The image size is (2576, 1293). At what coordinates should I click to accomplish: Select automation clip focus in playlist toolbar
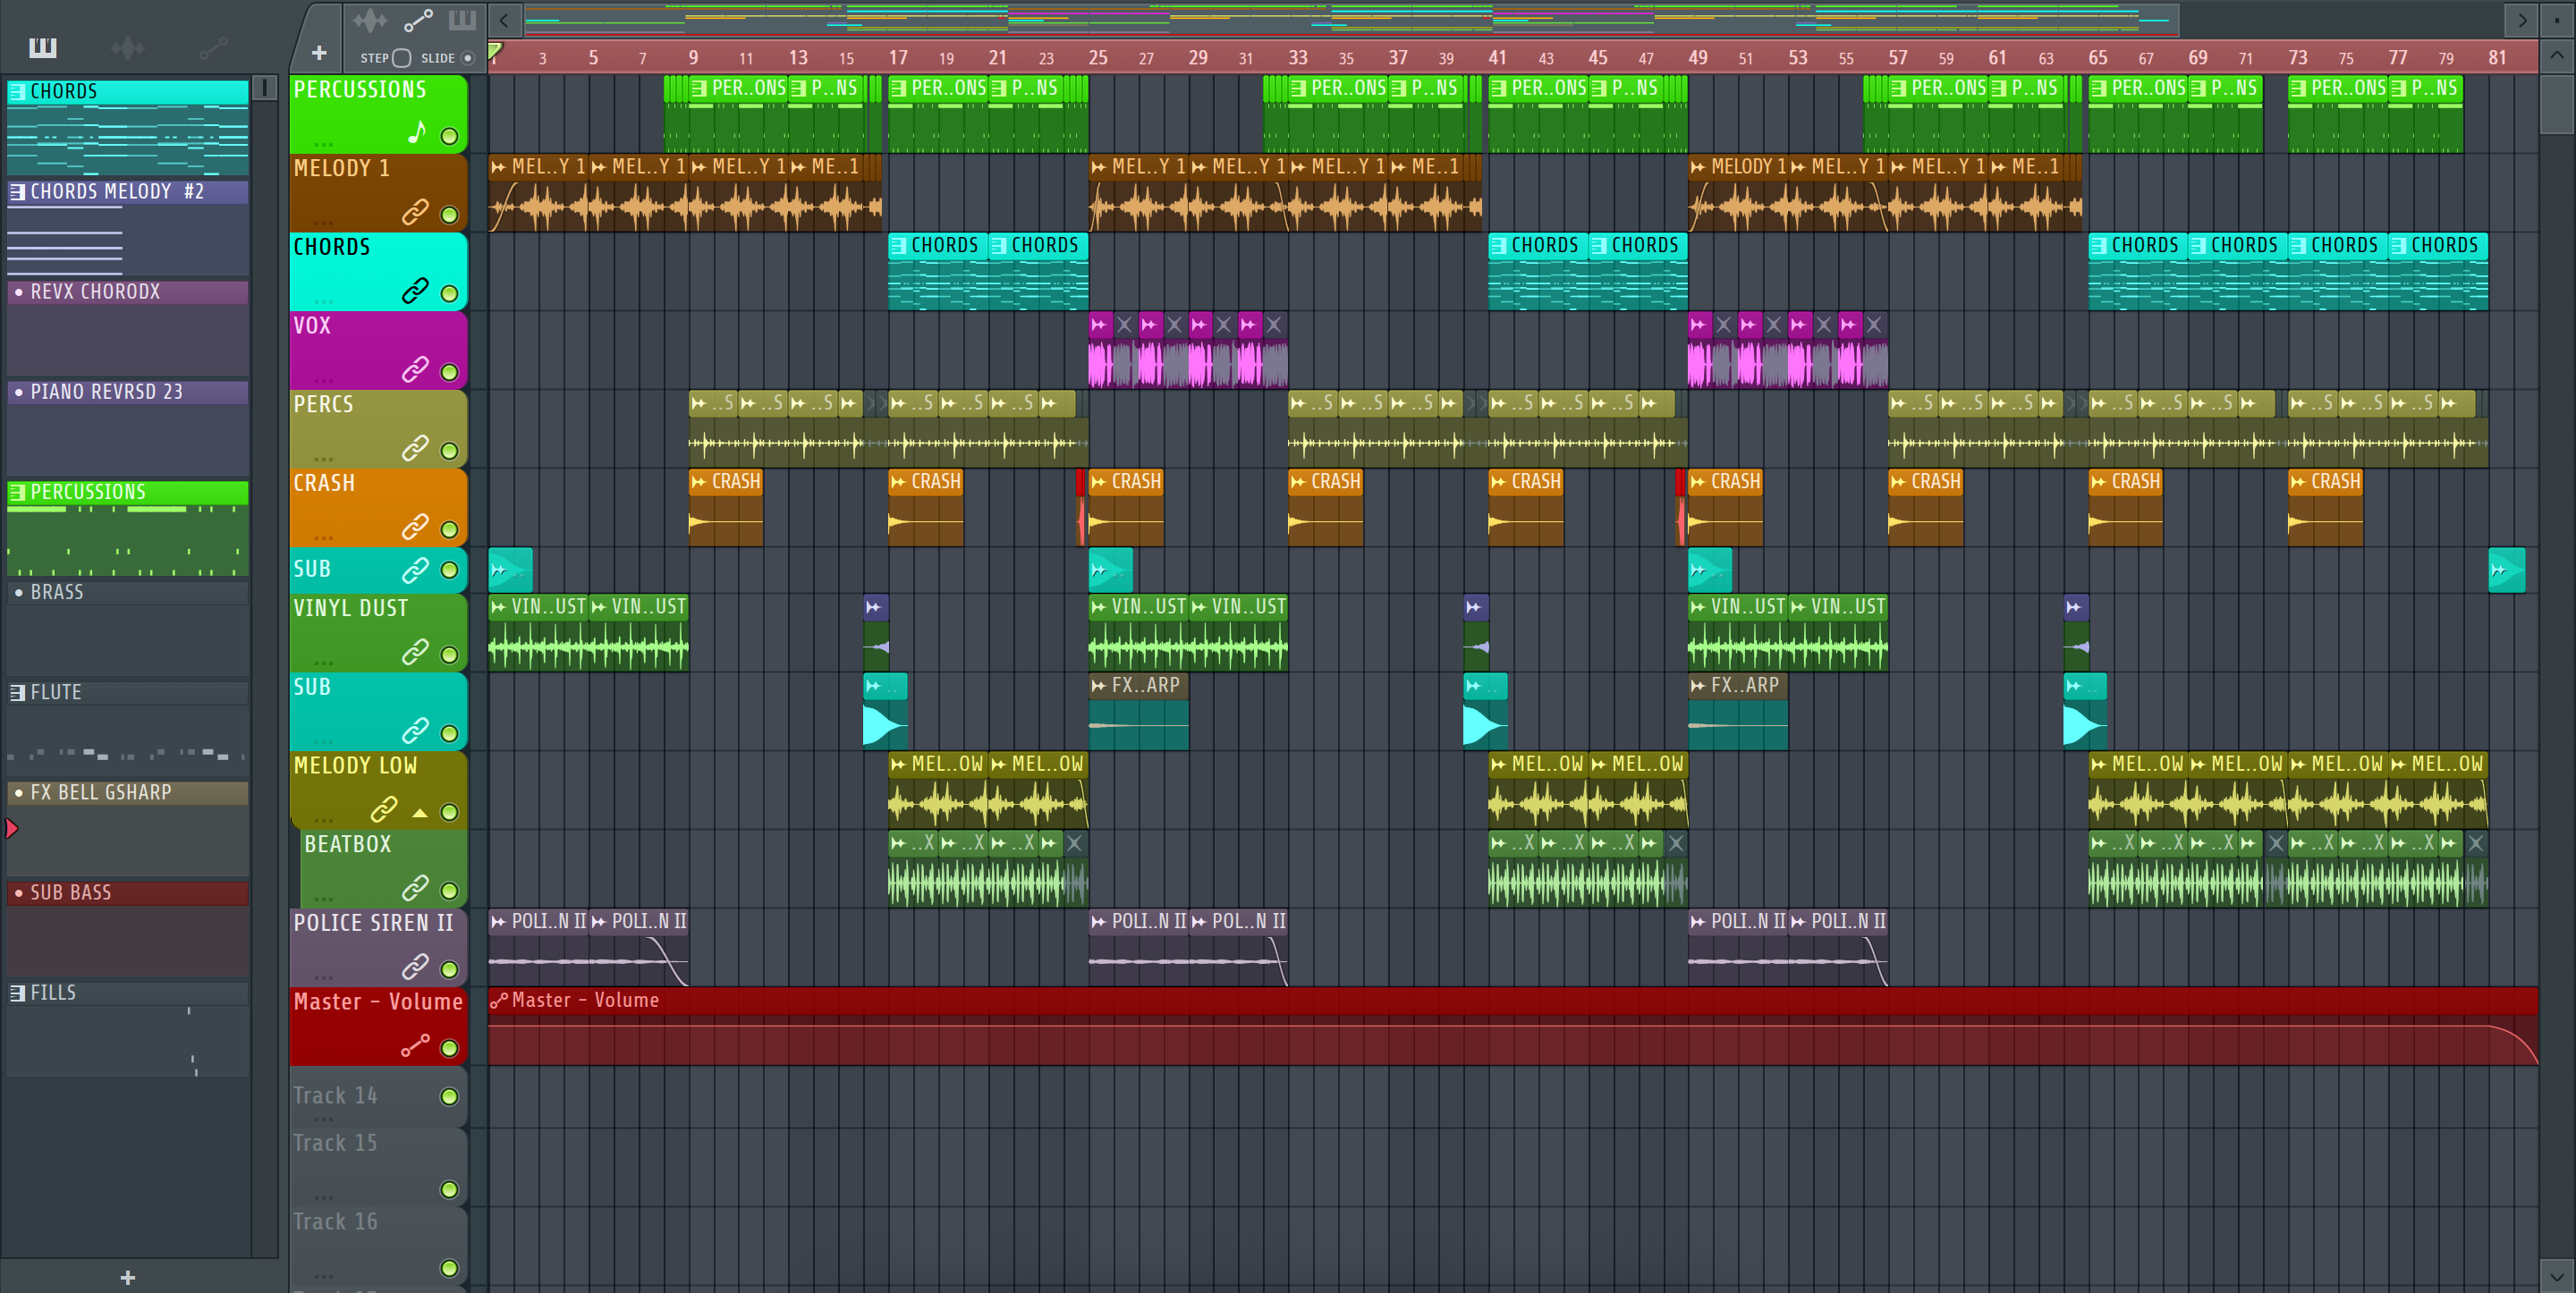[418, 20]
